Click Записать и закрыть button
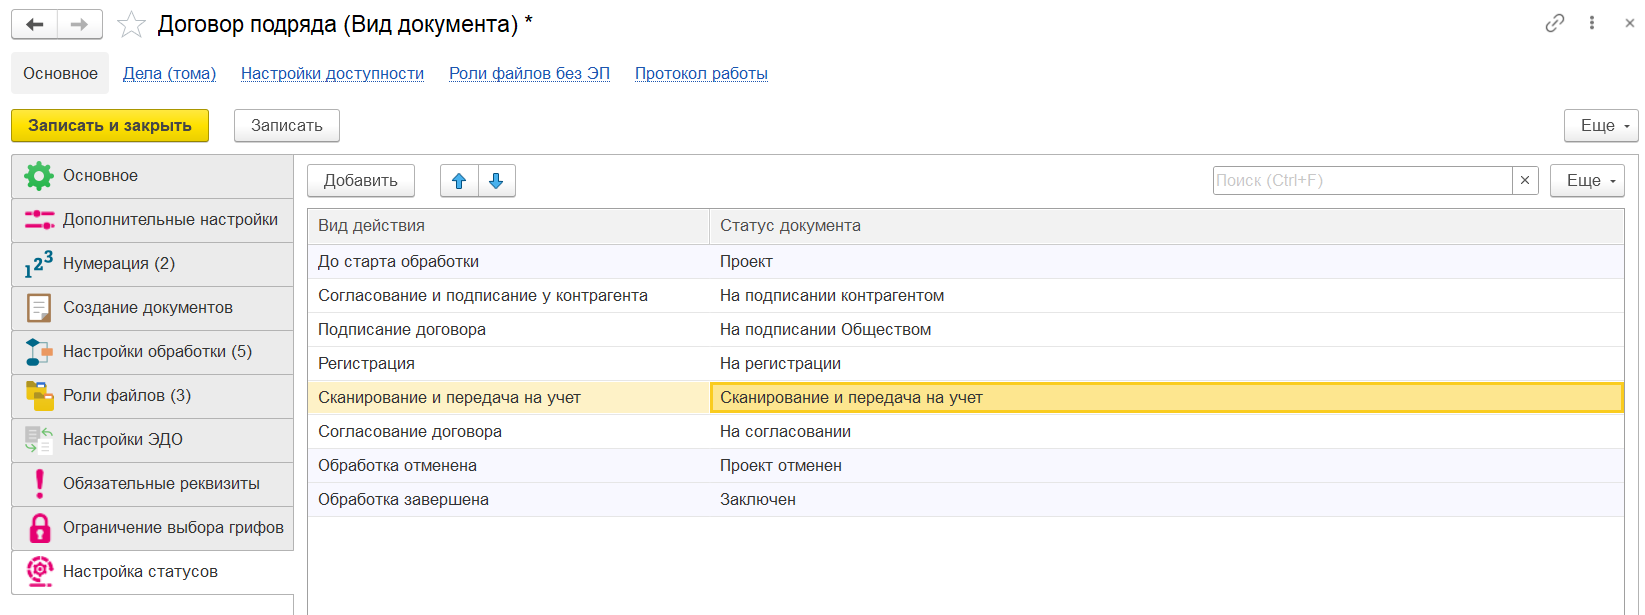 (x=110, y=126)
